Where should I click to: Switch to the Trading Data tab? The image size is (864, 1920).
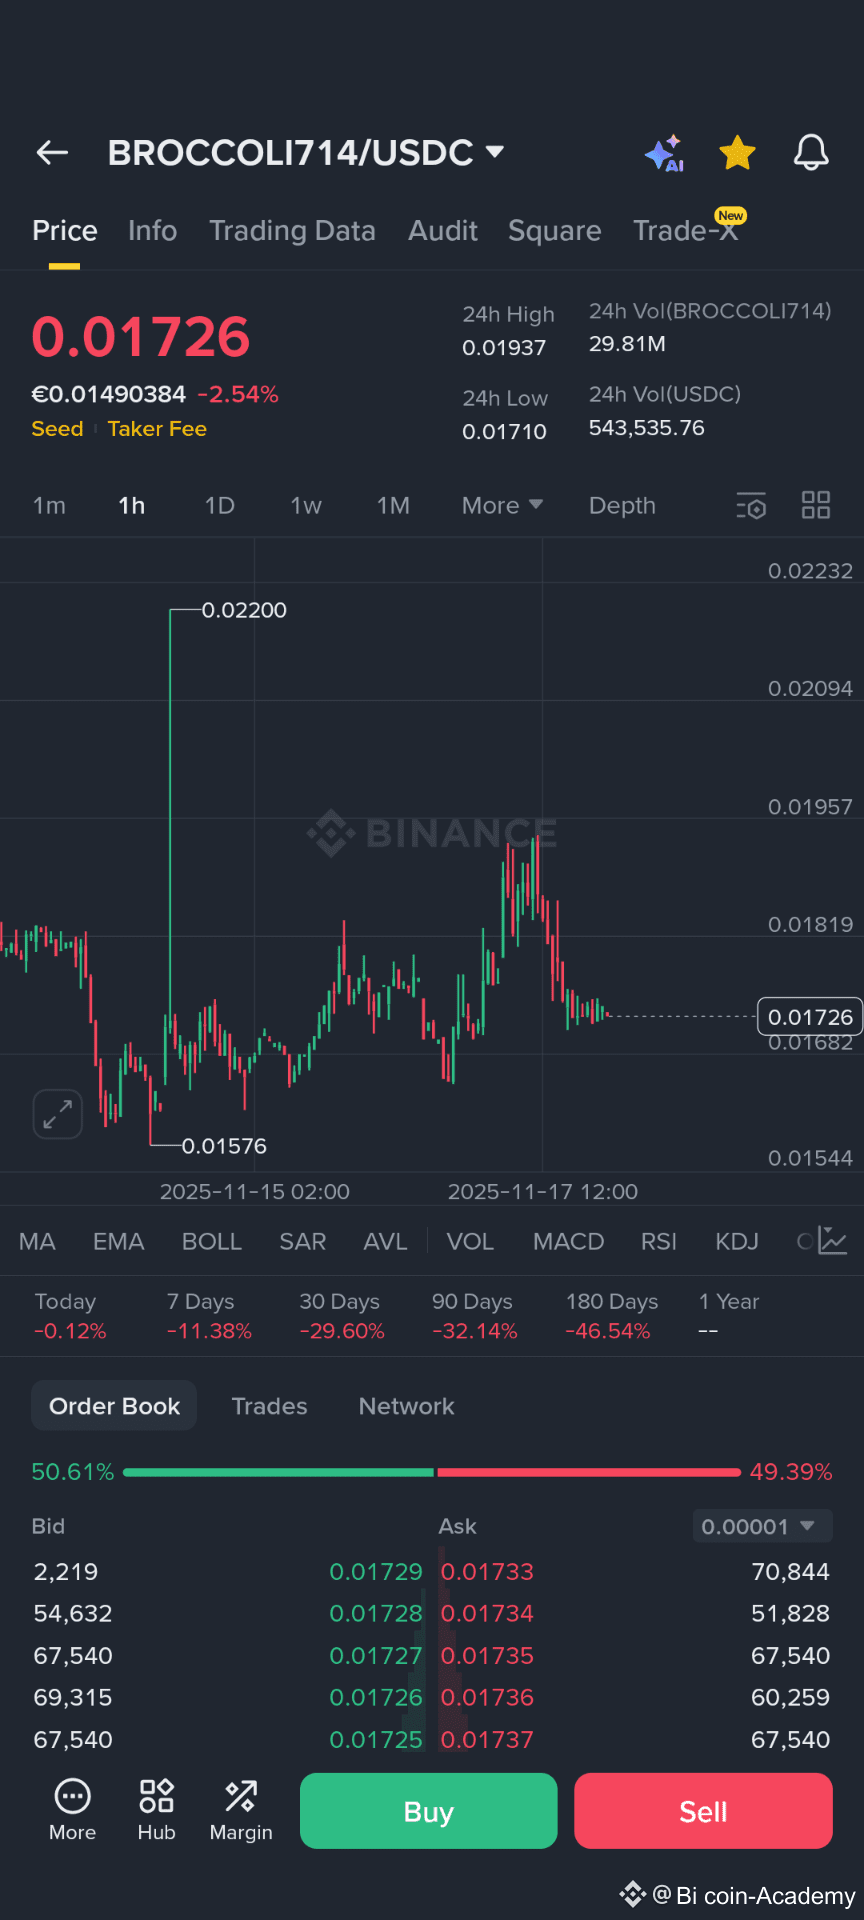(292, 231)
